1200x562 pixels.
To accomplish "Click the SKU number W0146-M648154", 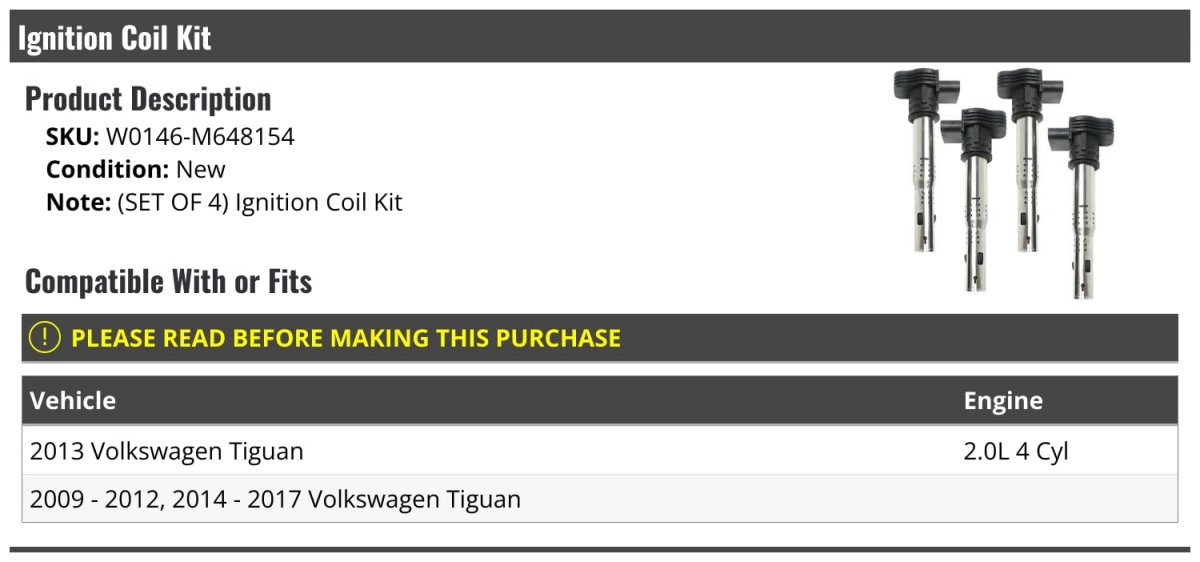I will 200,137.
